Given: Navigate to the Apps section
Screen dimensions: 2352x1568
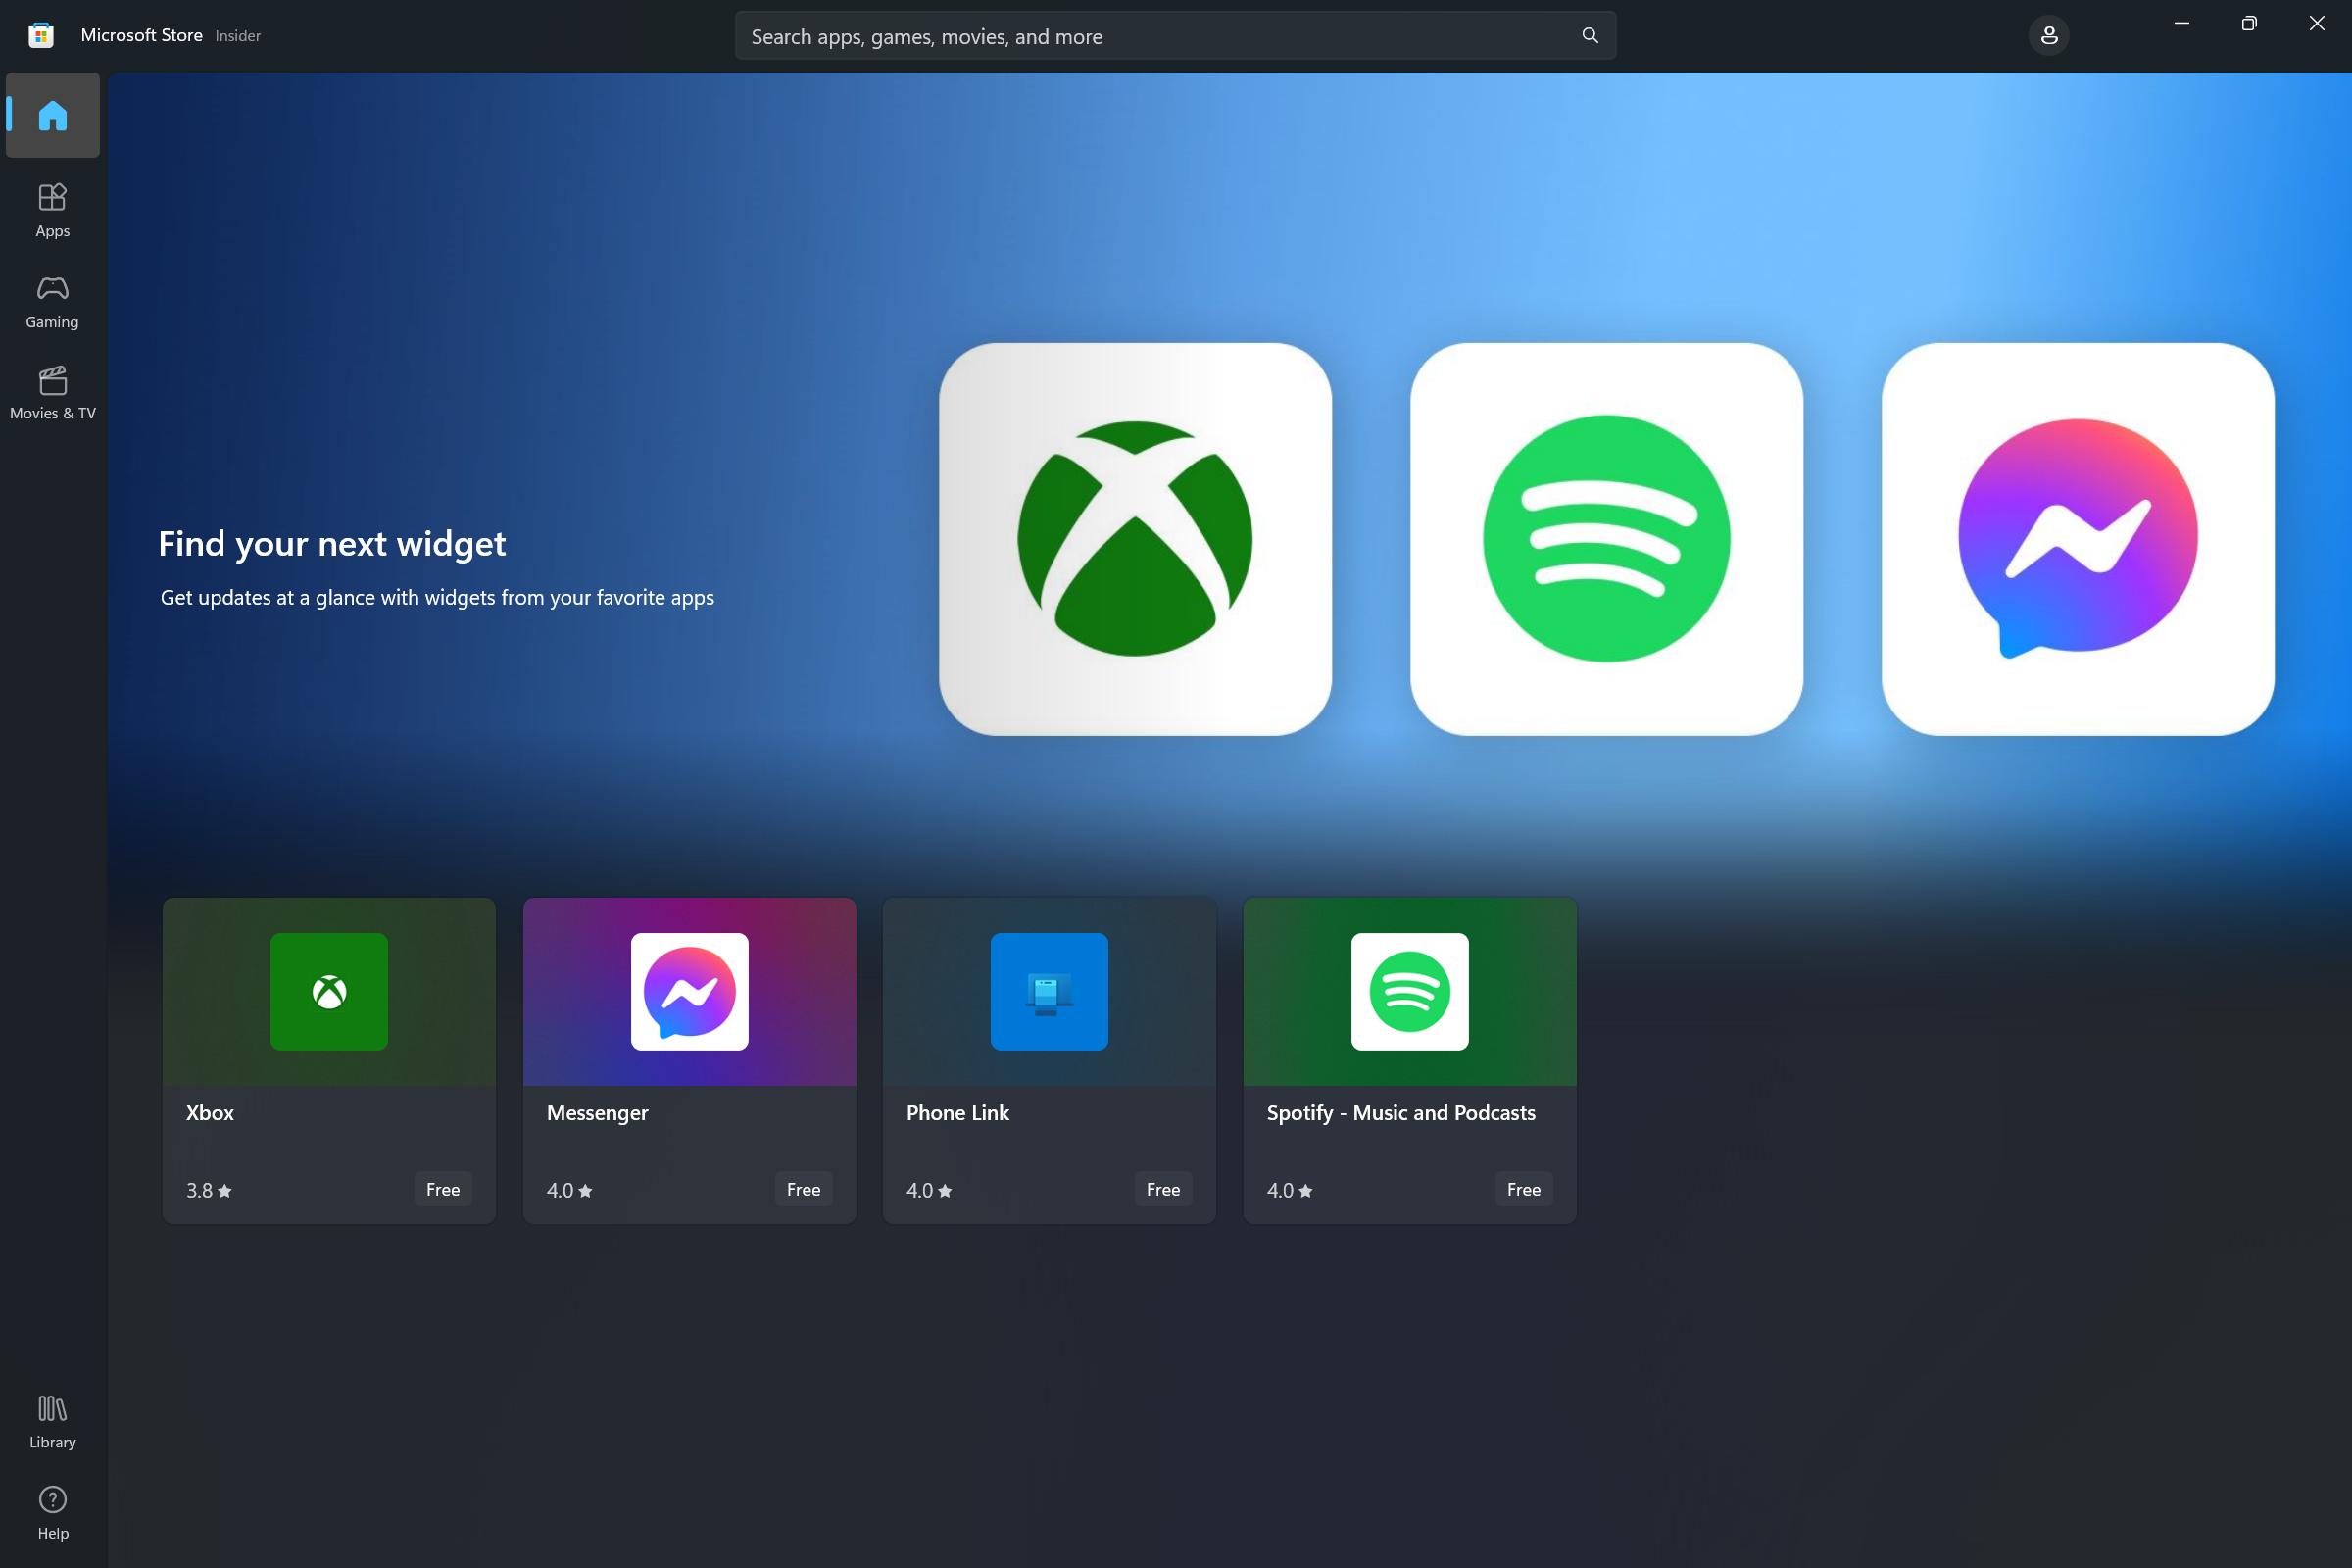Looking at the screenshot, I should [51, 210].
